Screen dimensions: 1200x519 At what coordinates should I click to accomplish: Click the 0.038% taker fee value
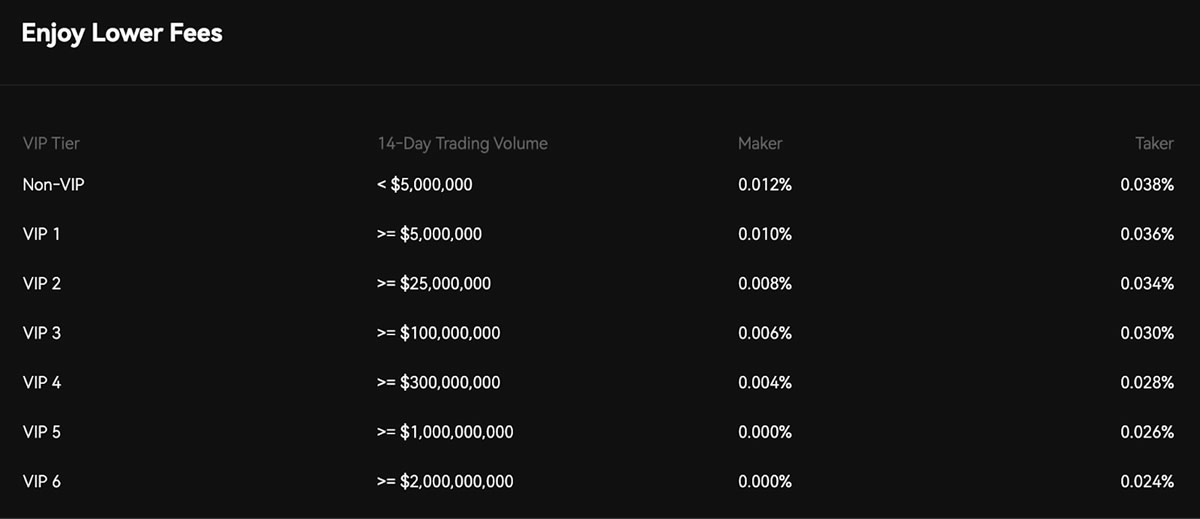point(1147,184)
